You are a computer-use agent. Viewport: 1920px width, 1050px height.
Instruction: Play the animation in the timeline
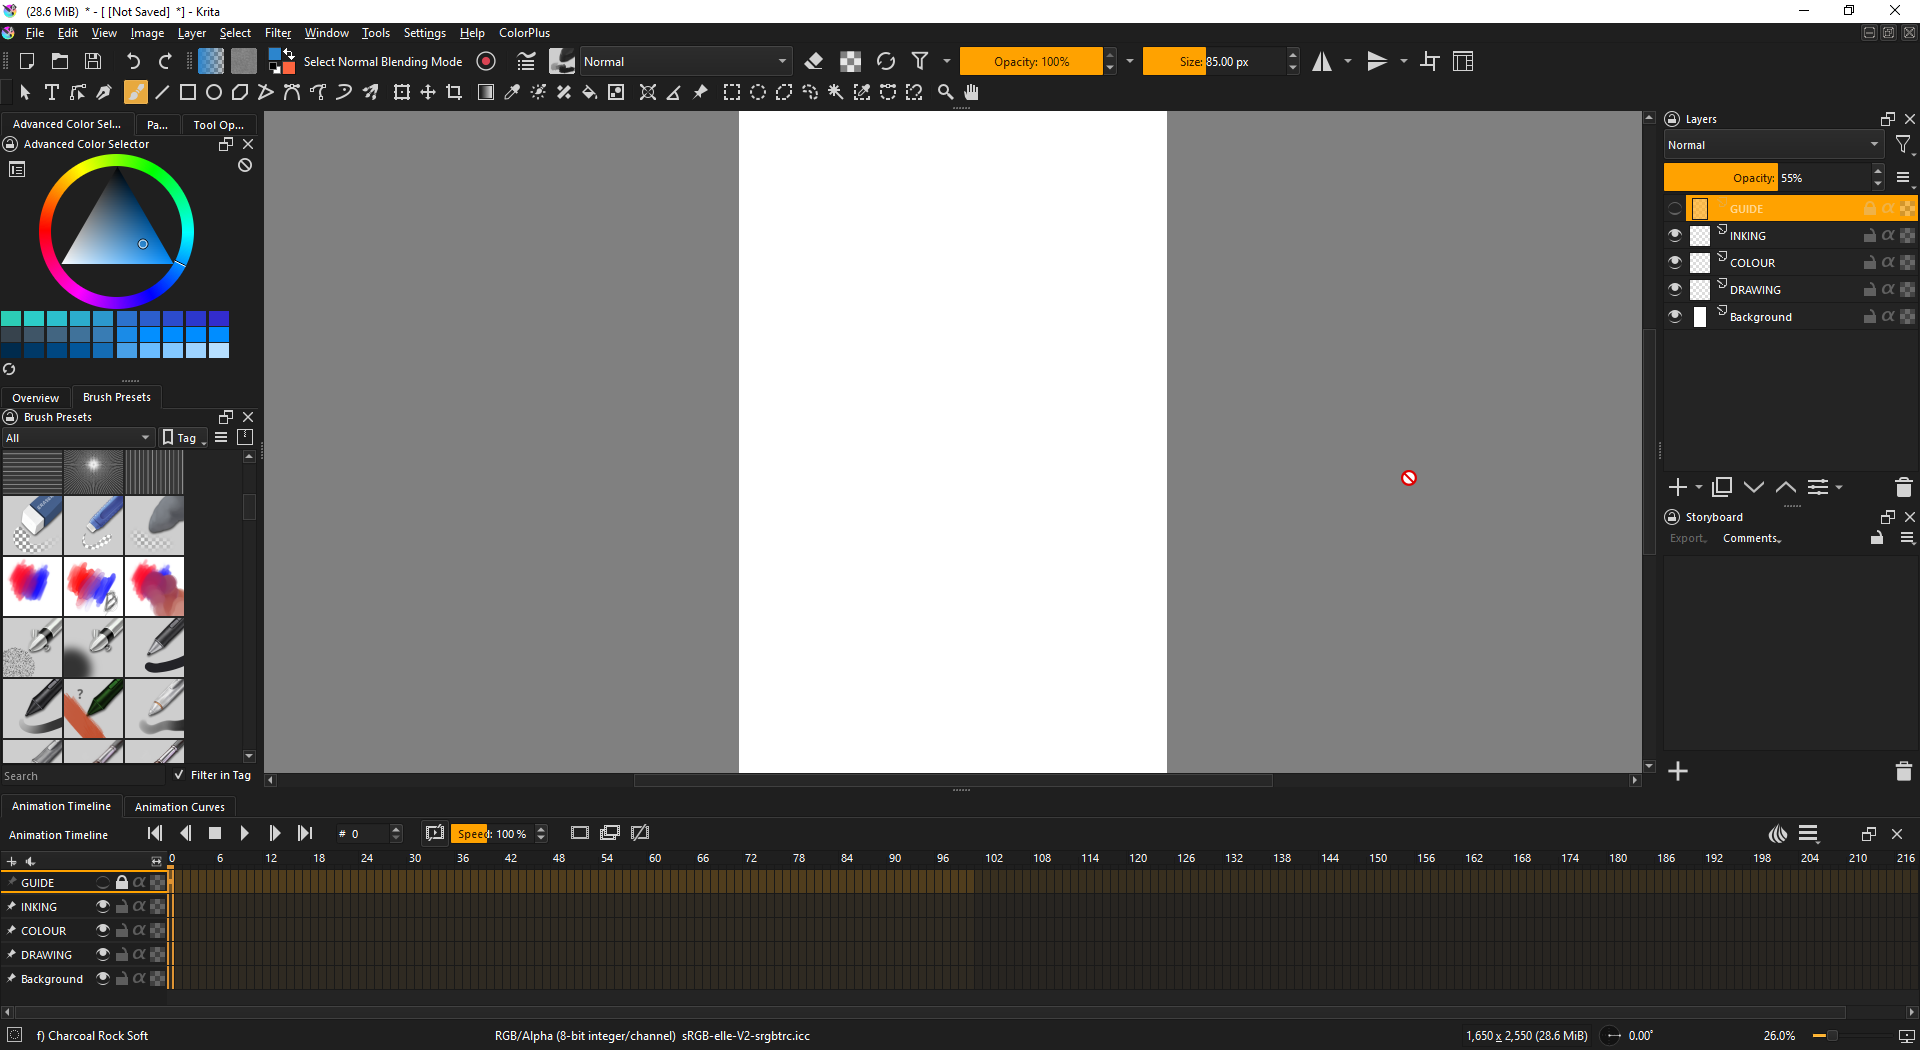(244, 833)
